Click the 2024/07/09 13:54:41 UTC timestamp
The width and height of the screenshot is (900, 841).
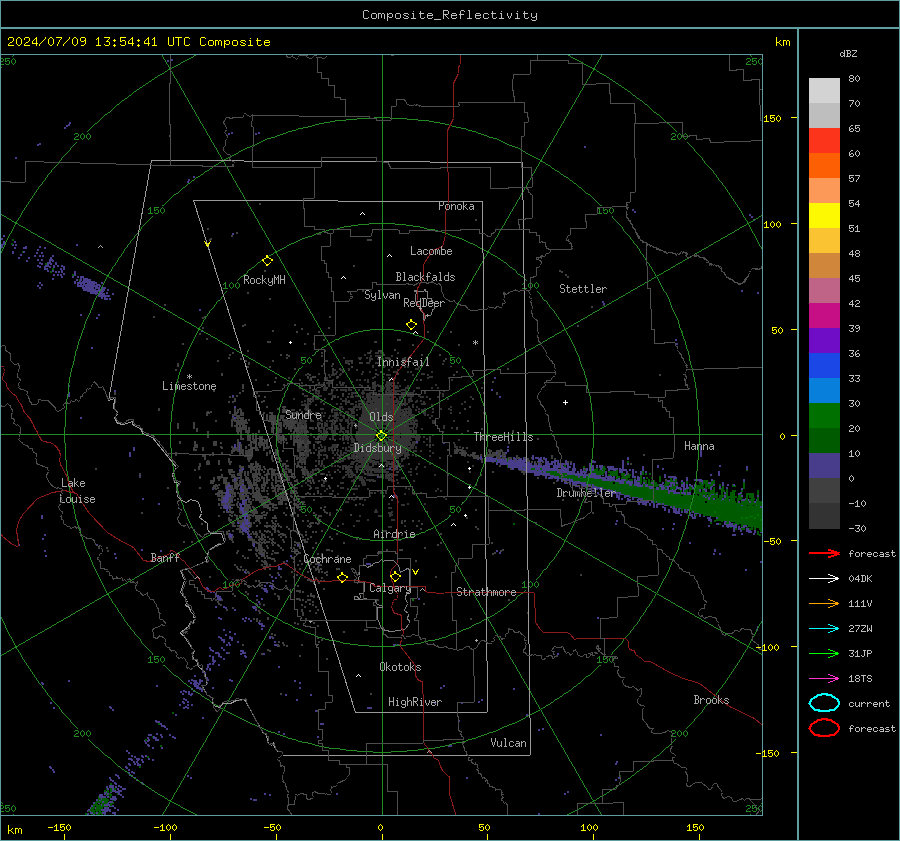click(98, 42)
